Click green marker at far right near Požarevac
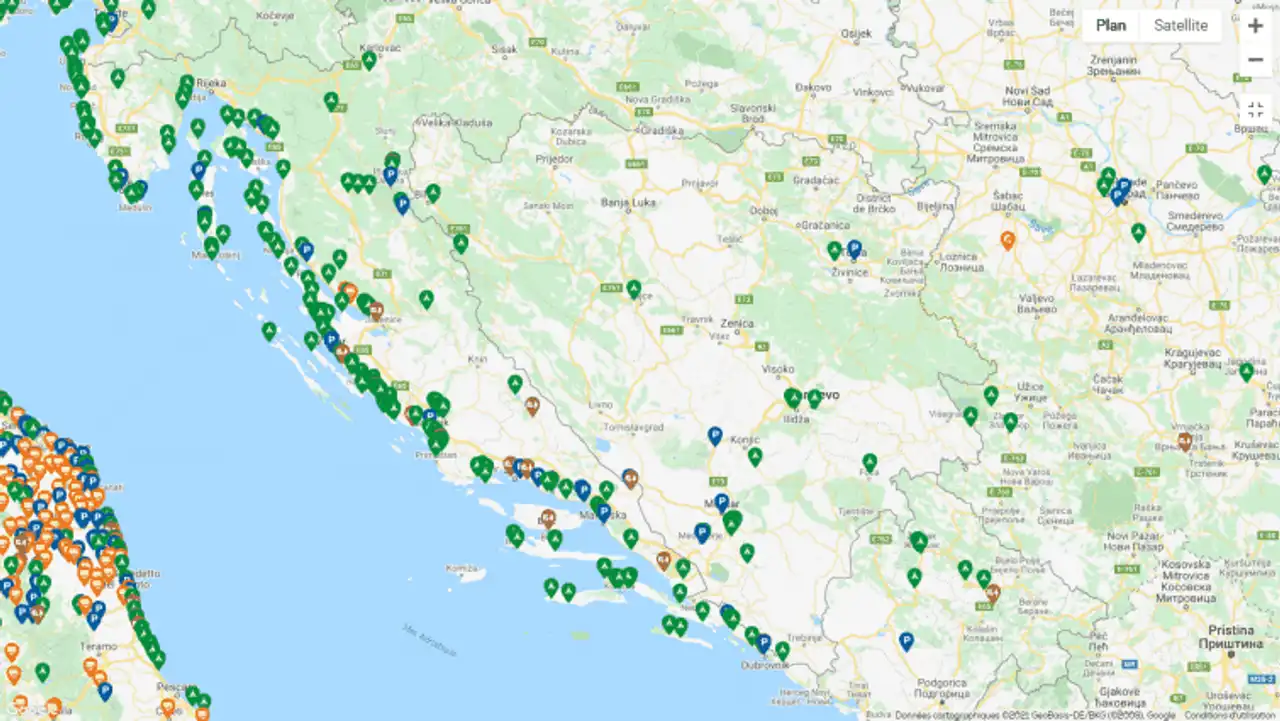The image size is (1280, 721). (1265, 174)
